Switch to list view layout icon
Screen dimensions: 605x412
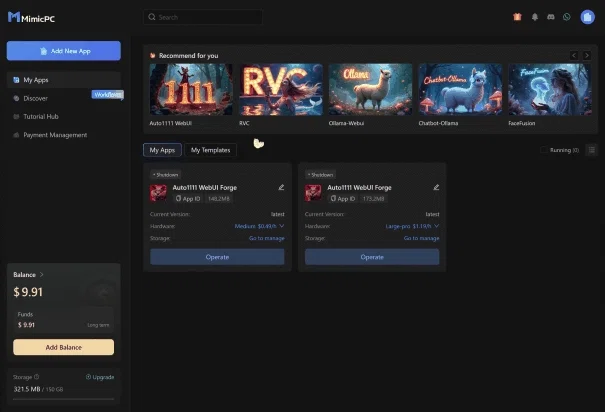(x=591, y=150)
